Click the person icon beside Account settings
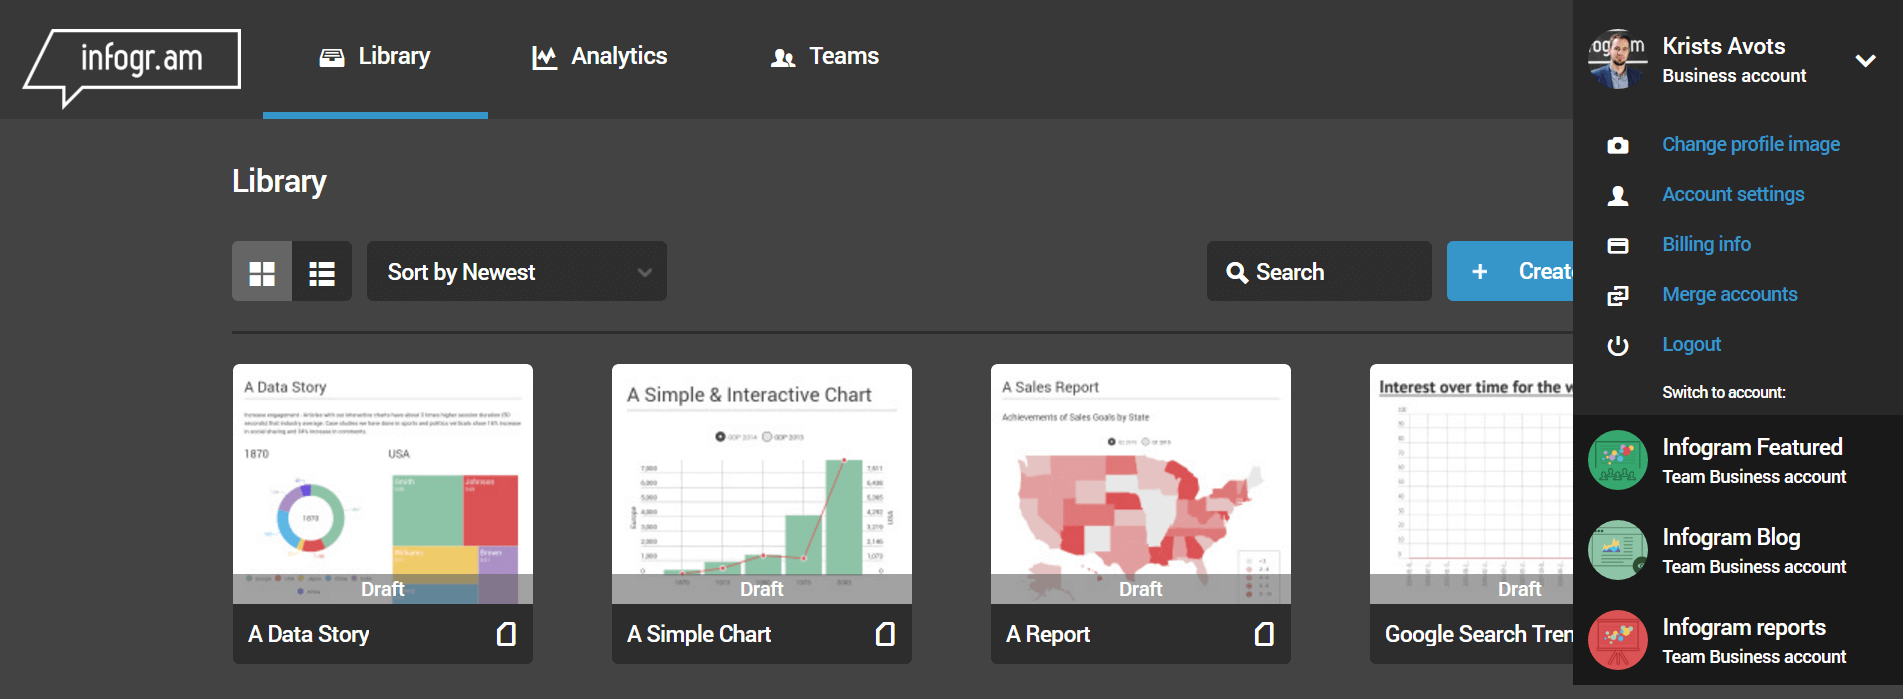Image resolution: width=1903 pixels, height=699 pixels. (1618, 195)
